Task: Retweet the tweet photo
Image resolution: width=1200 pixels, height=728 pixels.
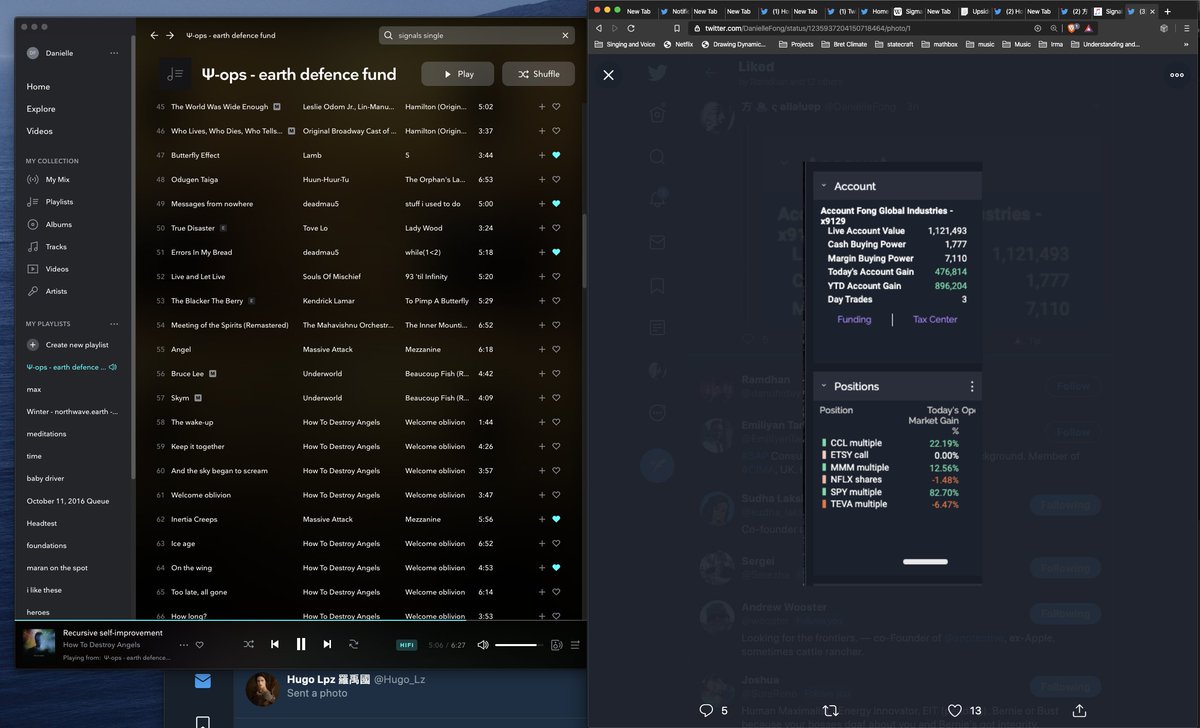Action: [830, 710]
